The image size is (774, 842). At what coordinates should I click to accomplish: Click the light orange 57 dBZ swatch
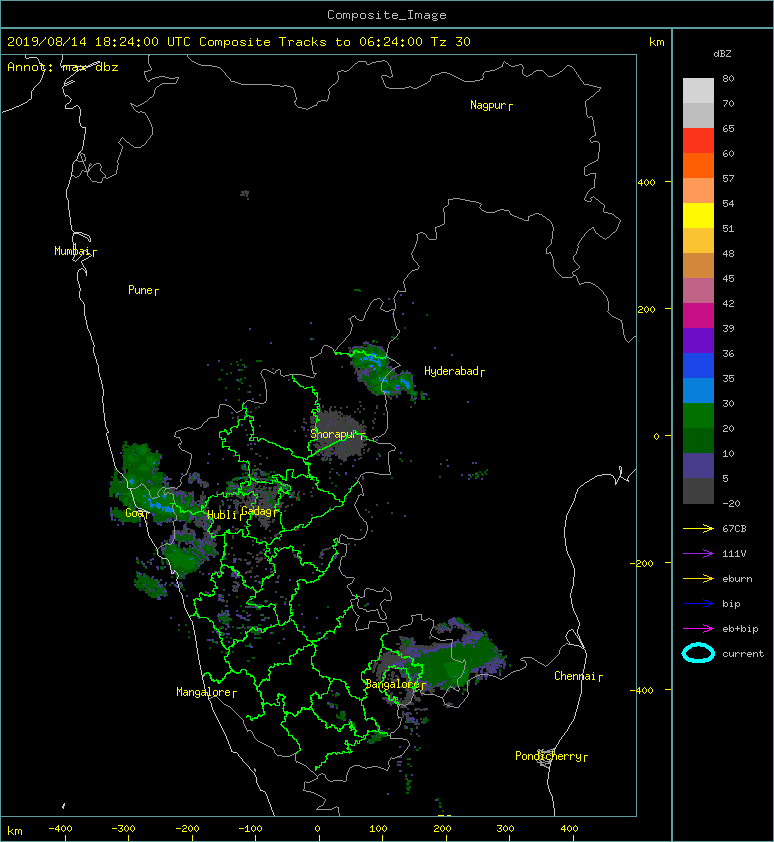tap(698, 190)
